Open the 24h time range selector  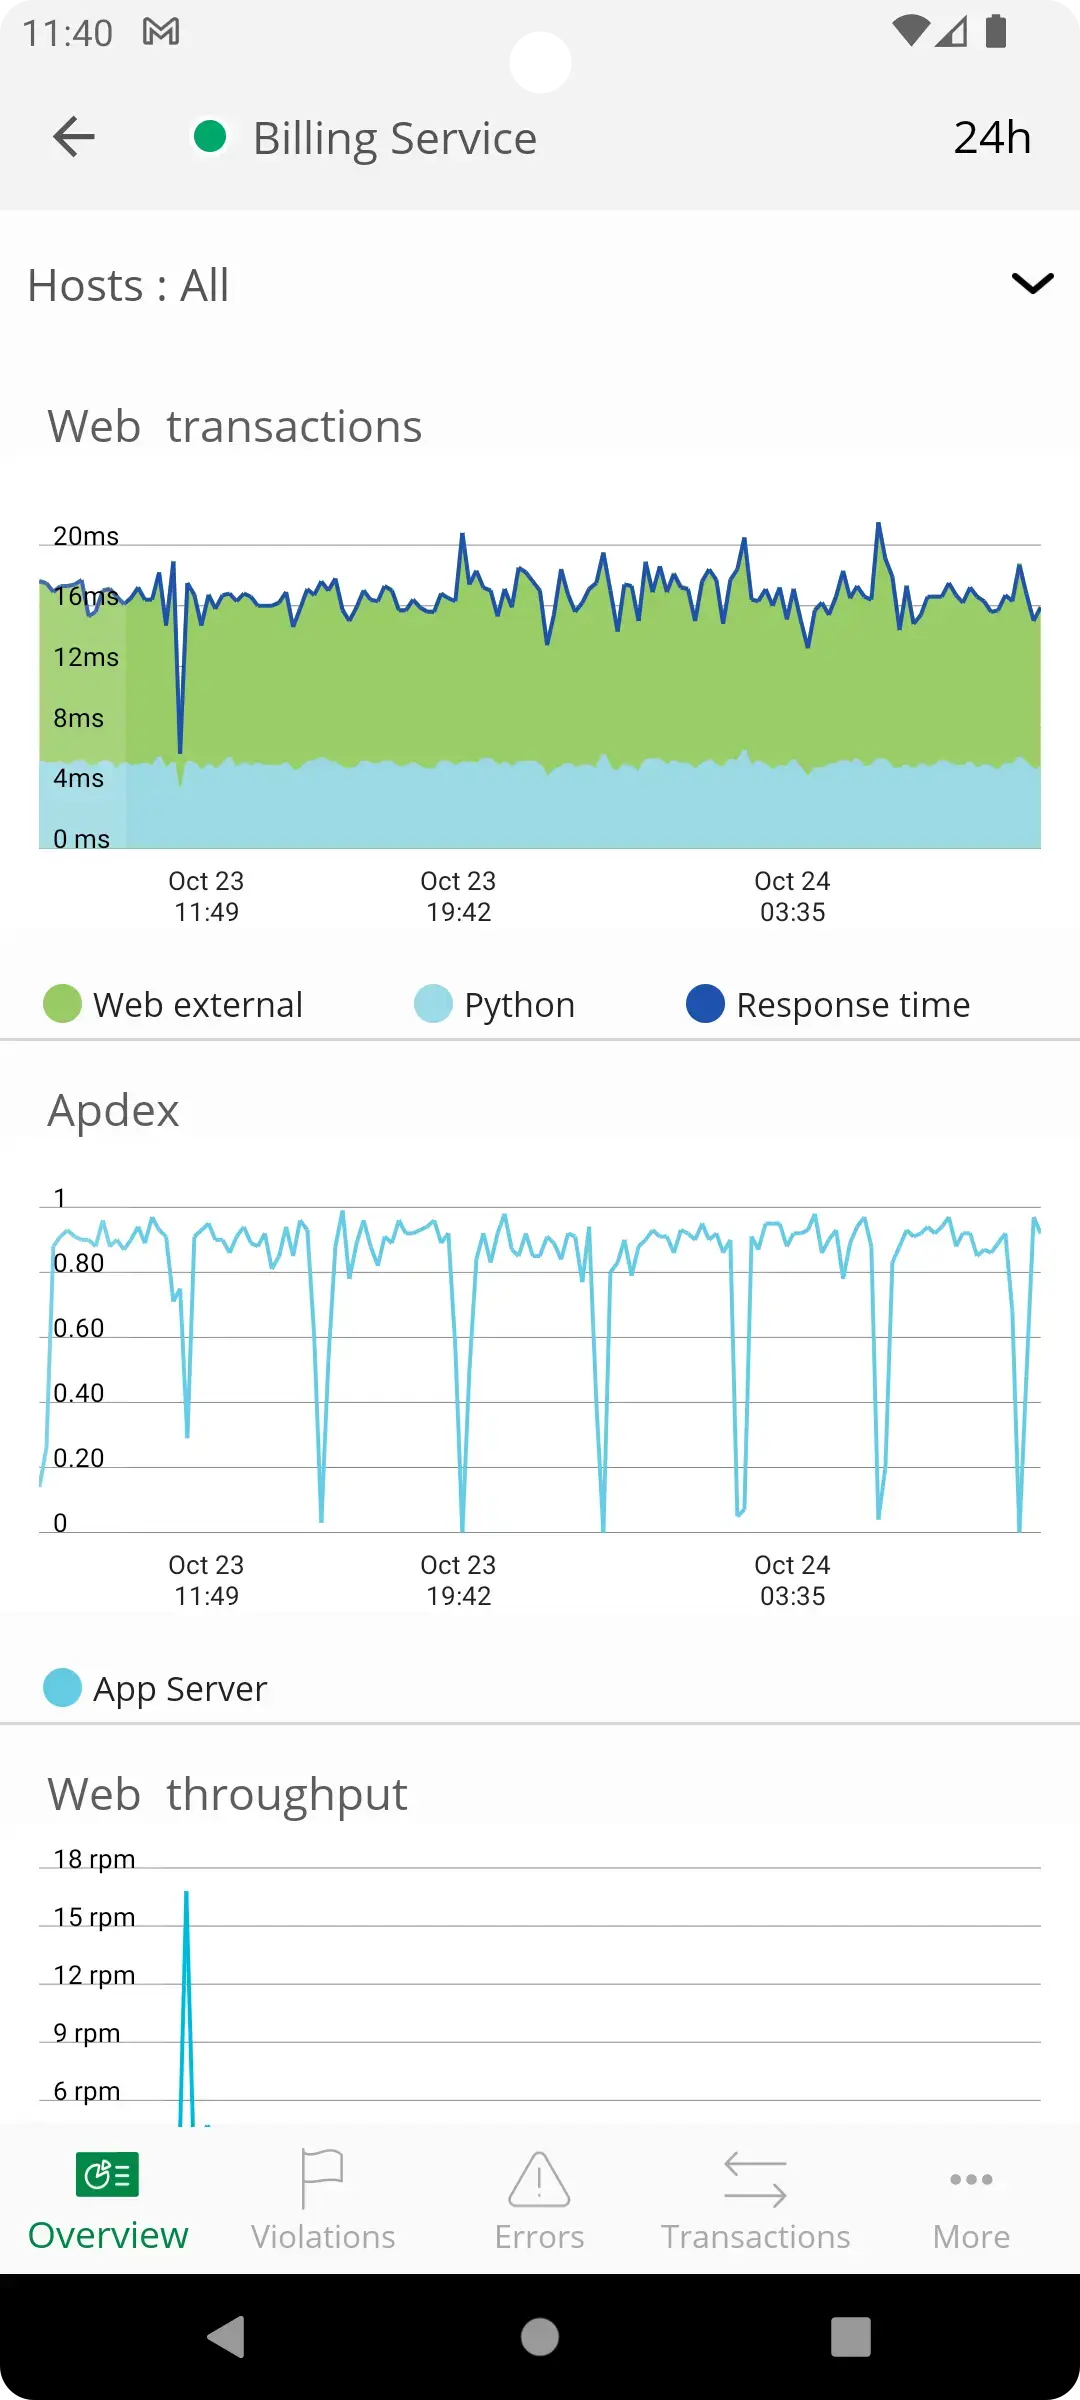[x=992, y=138]
